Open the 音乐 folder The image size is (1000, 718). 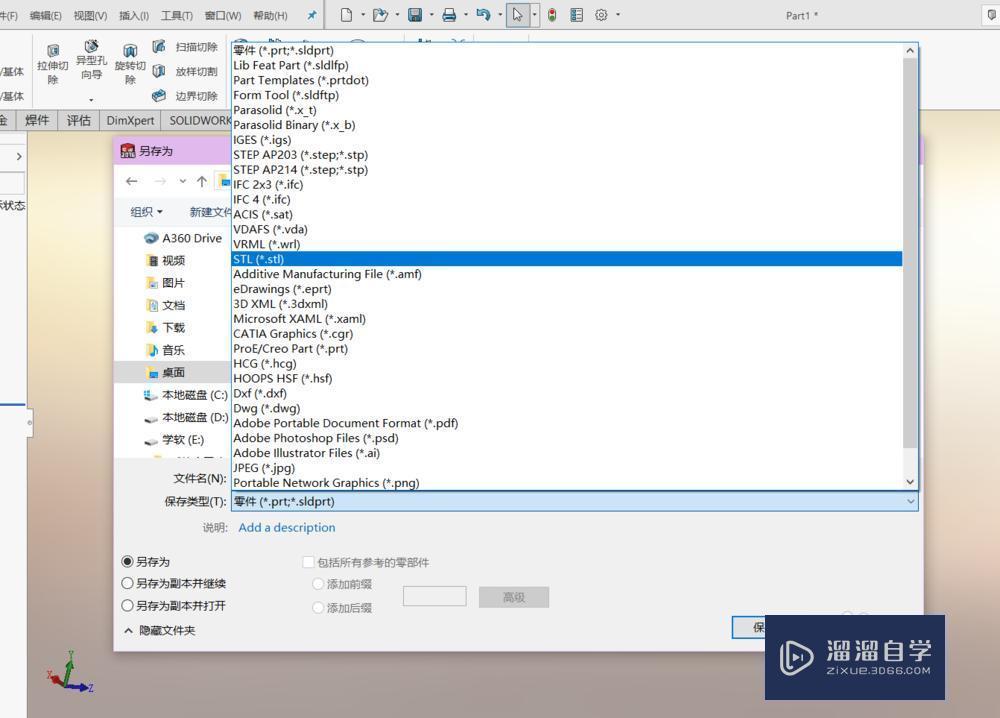click(x=166, y=349)
